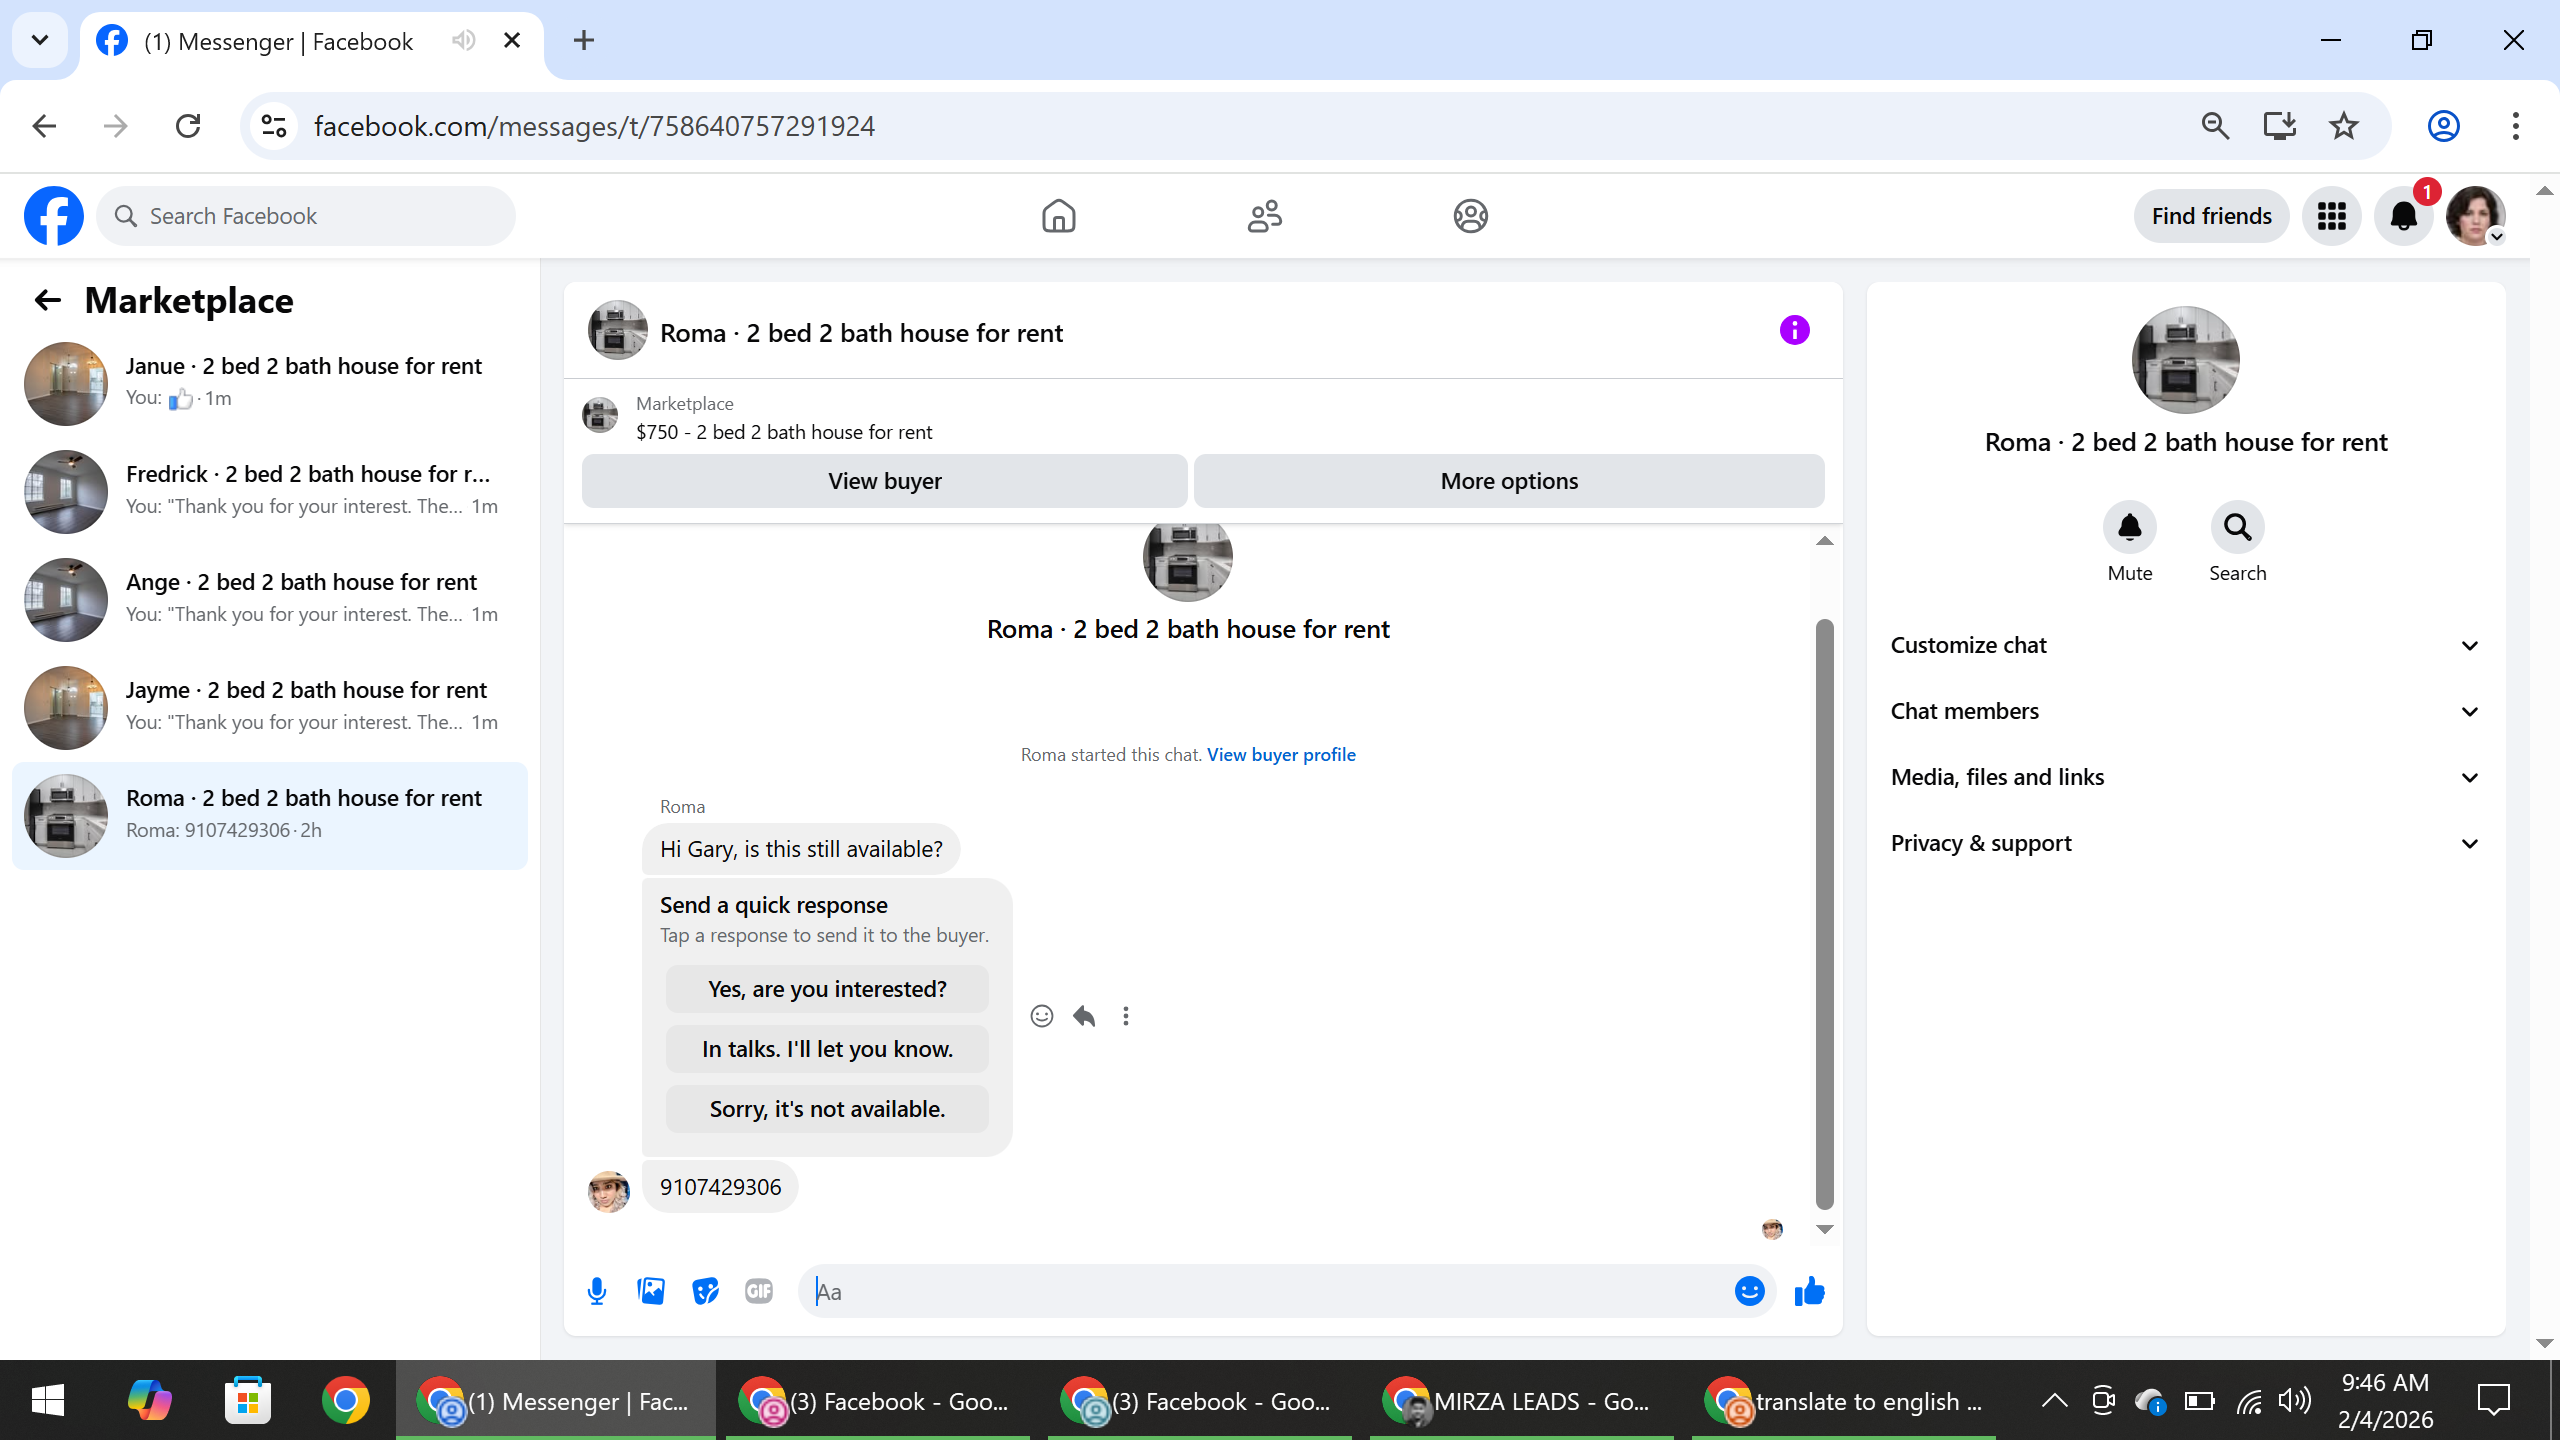Click the purple conversation info icon
2560x1440 pixels.
point(1794,330)
